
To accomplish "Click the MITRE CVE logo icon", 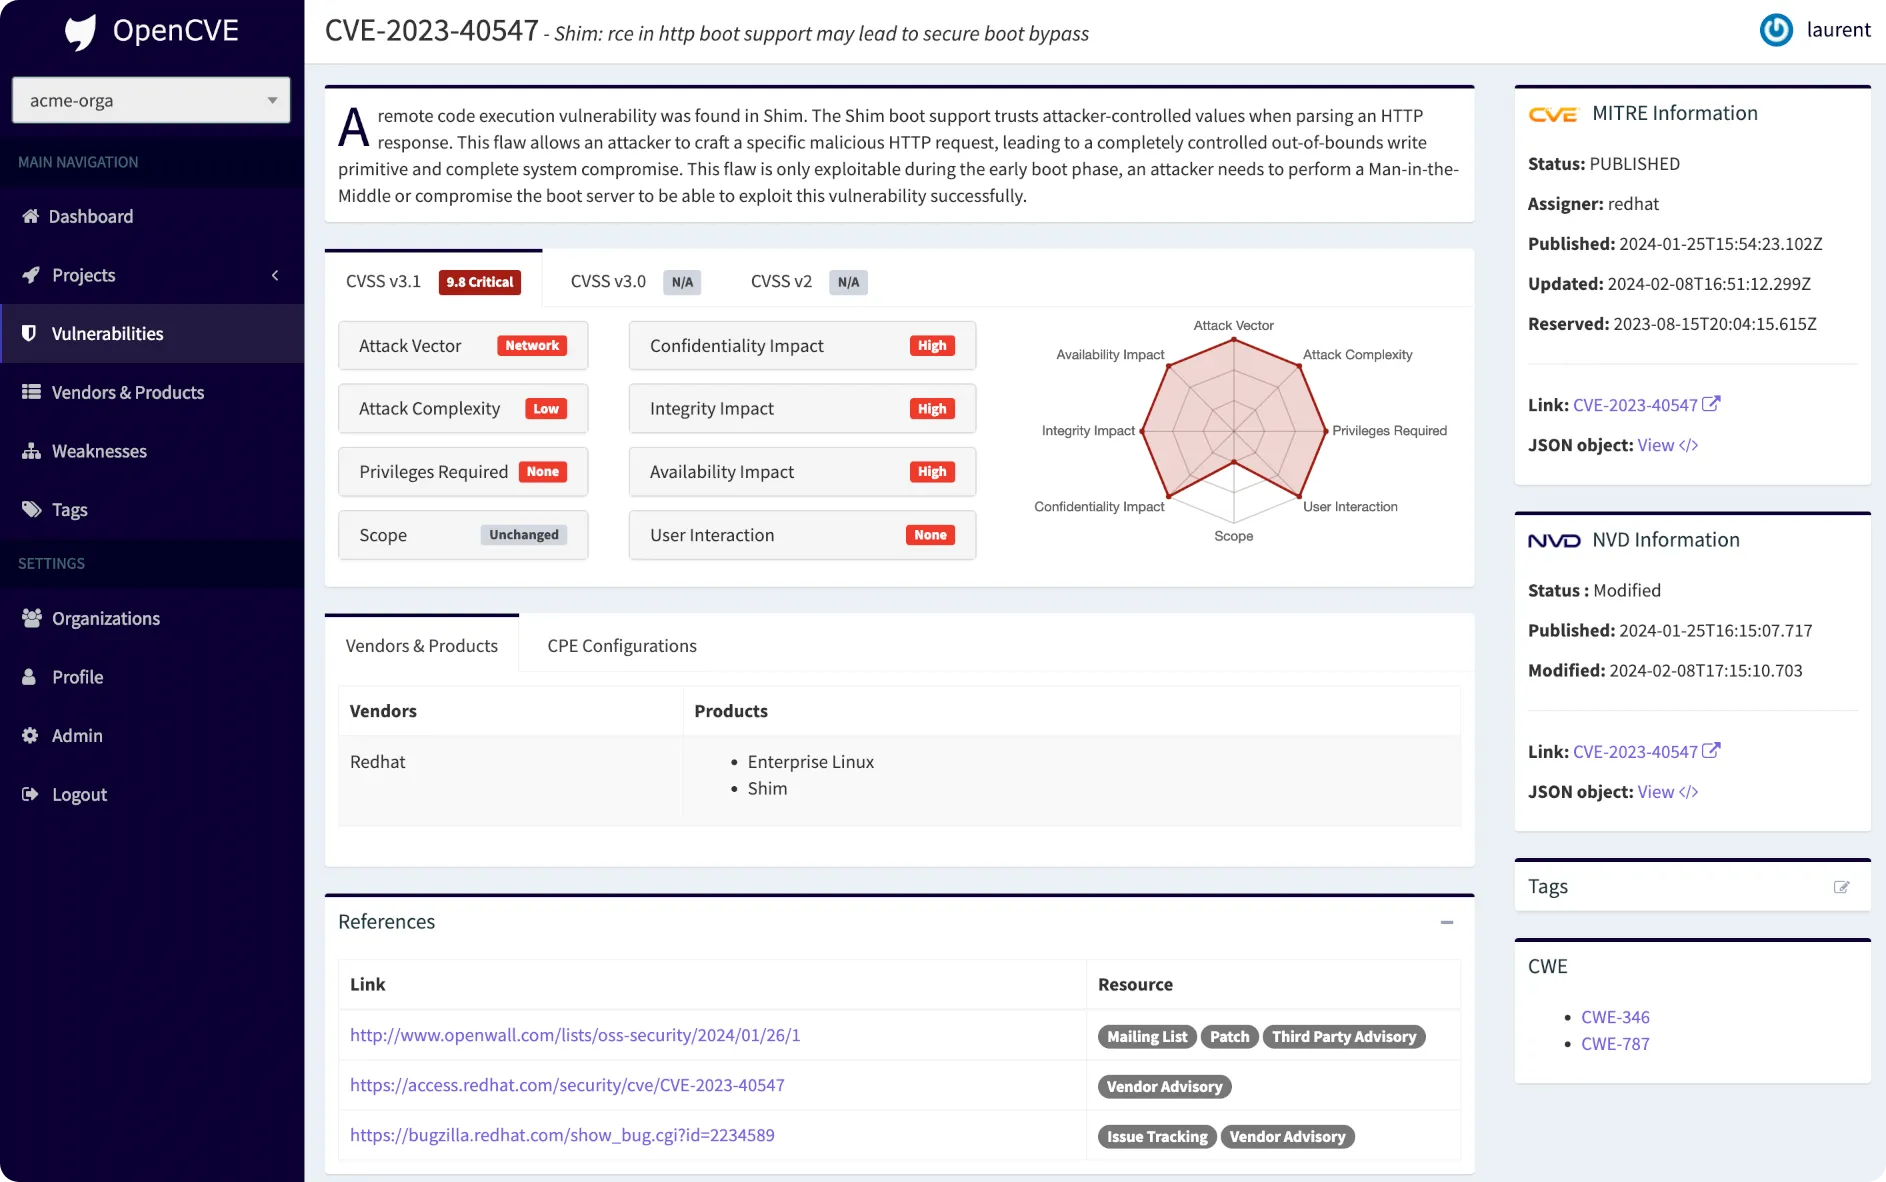I will click(1553, 114).
